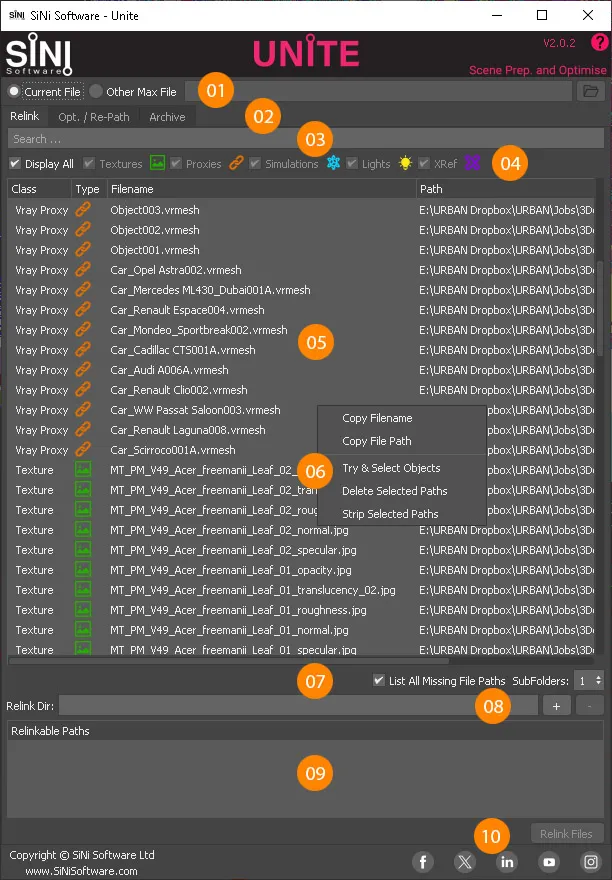
Task: Select Leaf_01_translucency_02.jpg texture row
Action: [x=301, y=590]
